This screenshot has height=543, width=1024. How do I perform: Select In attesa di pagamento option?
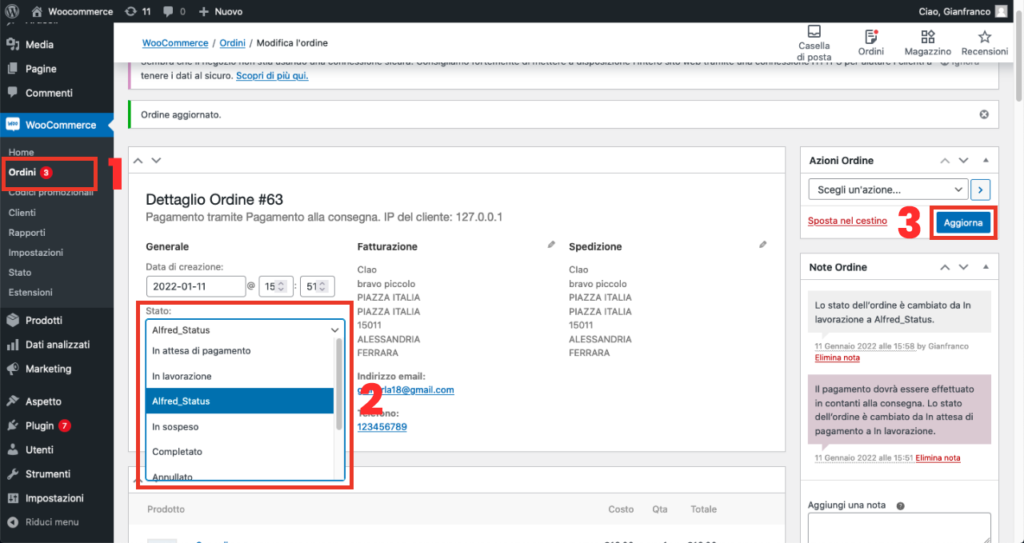[240, 351]
